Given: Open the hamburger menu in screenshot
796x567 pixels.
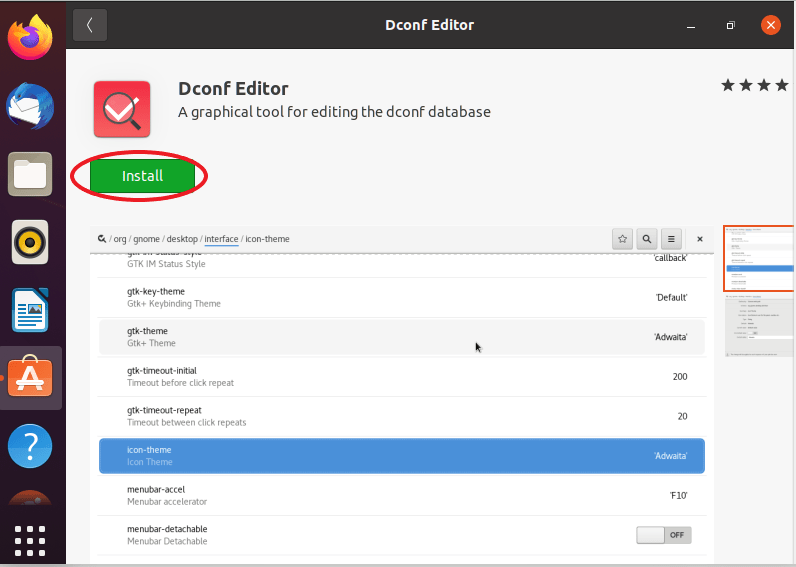Looking at the screenshot, I should (671, 239).
